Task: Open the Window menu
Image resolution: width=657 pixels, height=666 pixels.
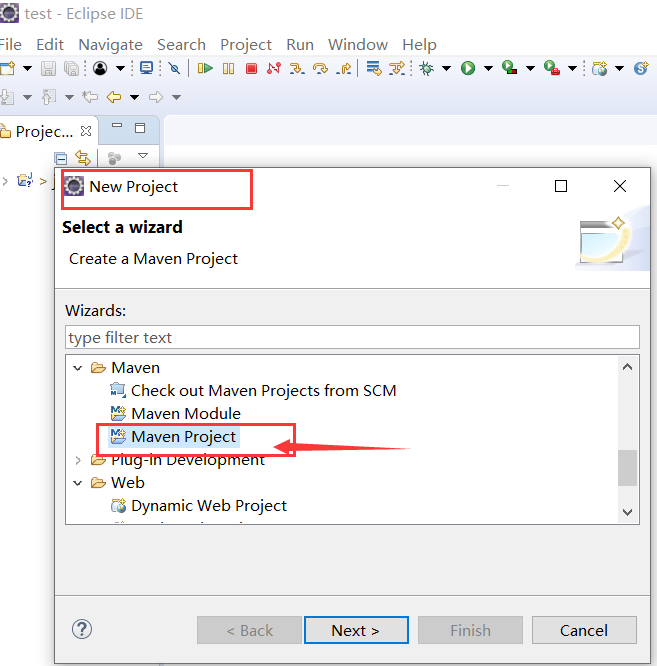Action: point(358,45)
